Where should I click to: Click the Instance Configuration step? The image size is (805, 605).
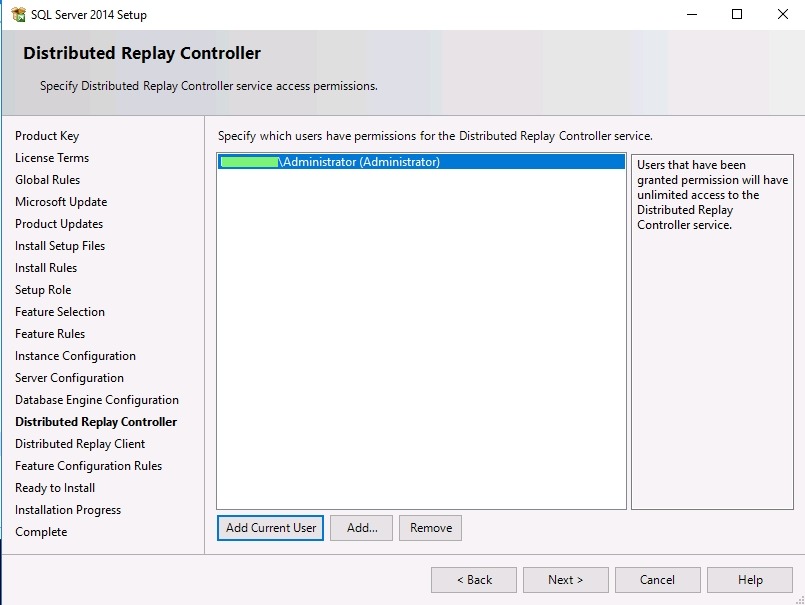coord(75,356)
